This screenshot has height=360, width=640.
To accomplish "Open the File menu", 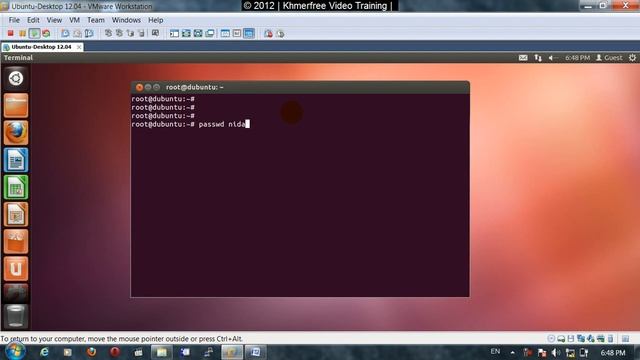I will click(x=14, y=20).
